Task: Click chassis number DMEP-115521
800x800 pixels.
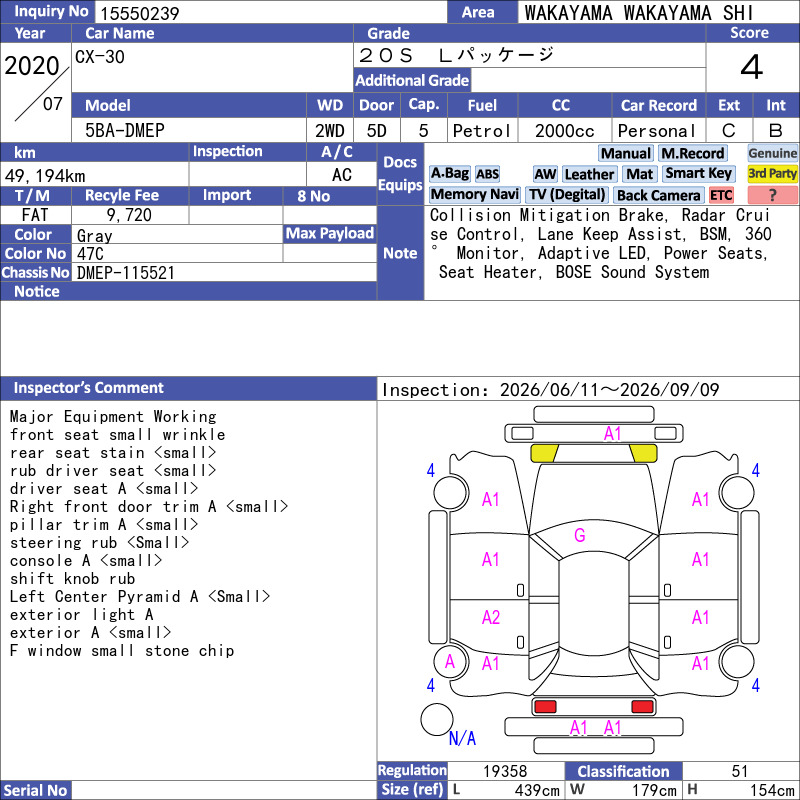Action: point(126,273)
